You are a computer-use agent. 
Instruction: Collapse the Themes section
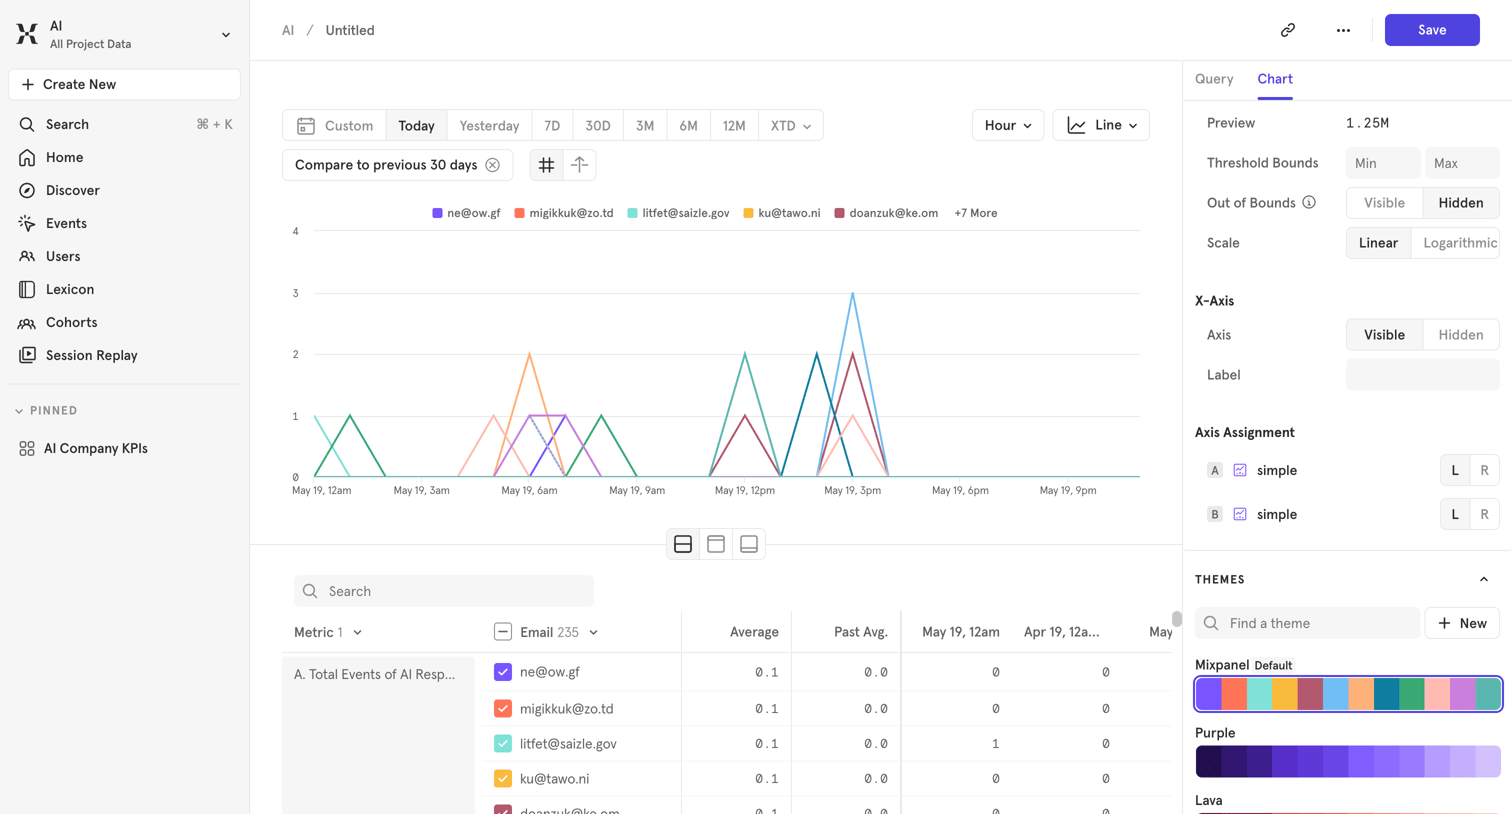(1484, 580)
